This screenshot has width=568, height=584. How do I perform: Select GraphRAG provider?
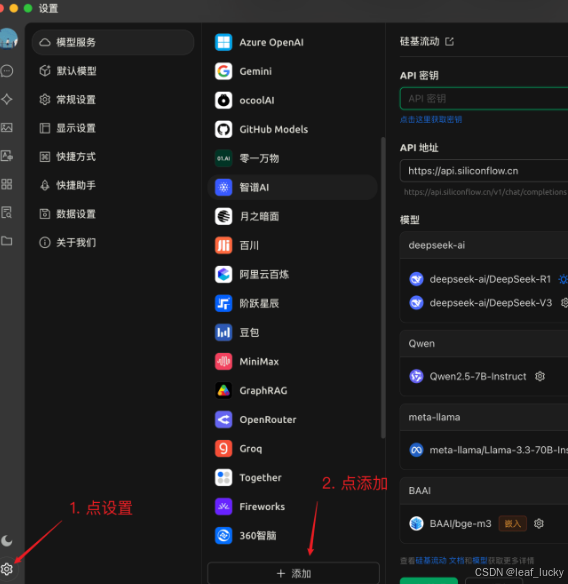[292, 391]
